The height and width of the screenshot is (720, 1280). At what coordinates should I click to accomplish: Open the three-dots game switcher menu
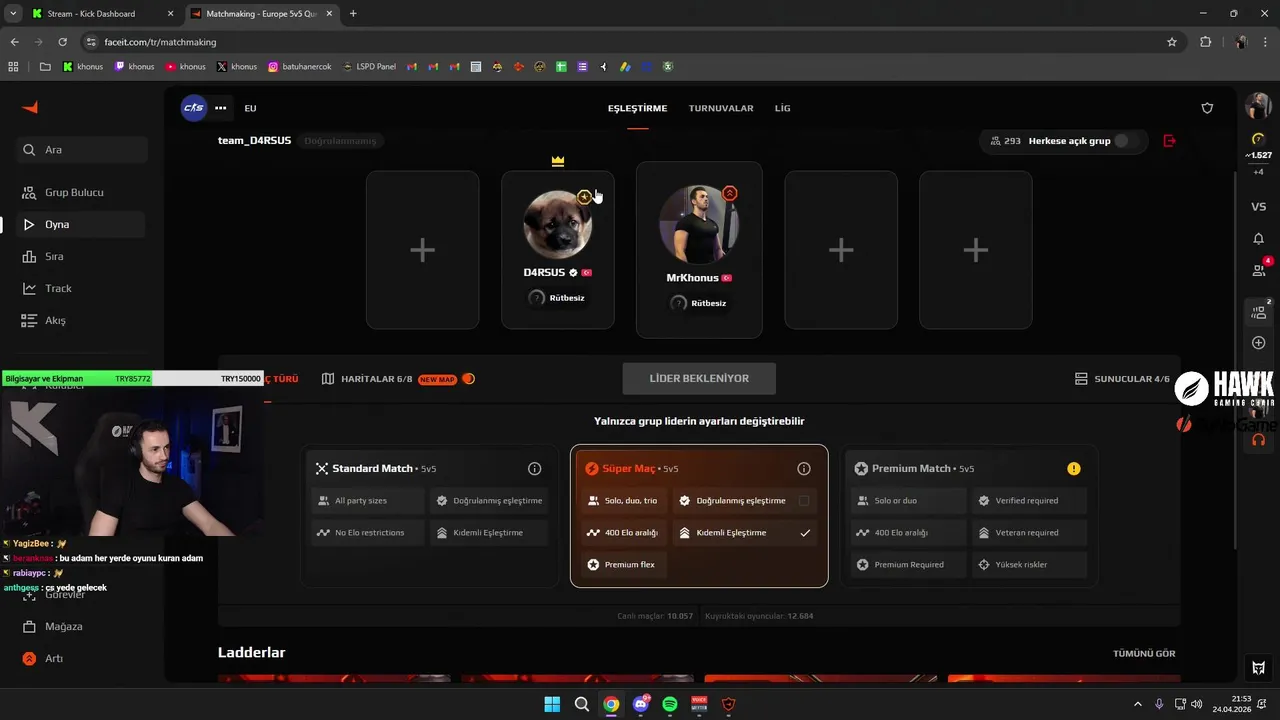221,108
